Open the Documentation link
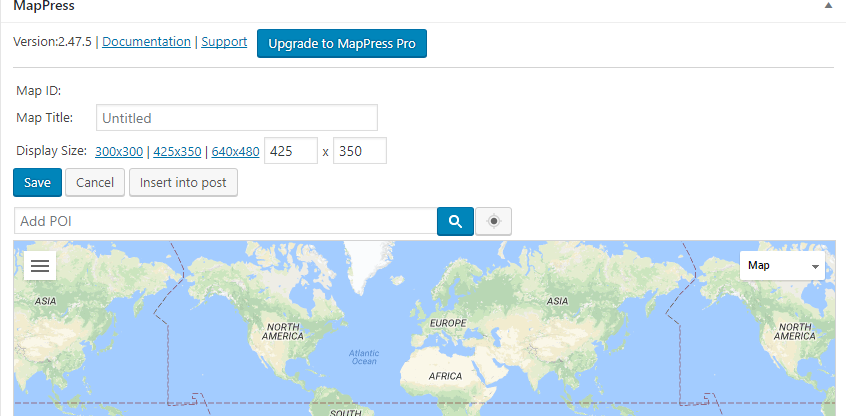This screenshot has width=846, height=416. (x=146, y=42)
